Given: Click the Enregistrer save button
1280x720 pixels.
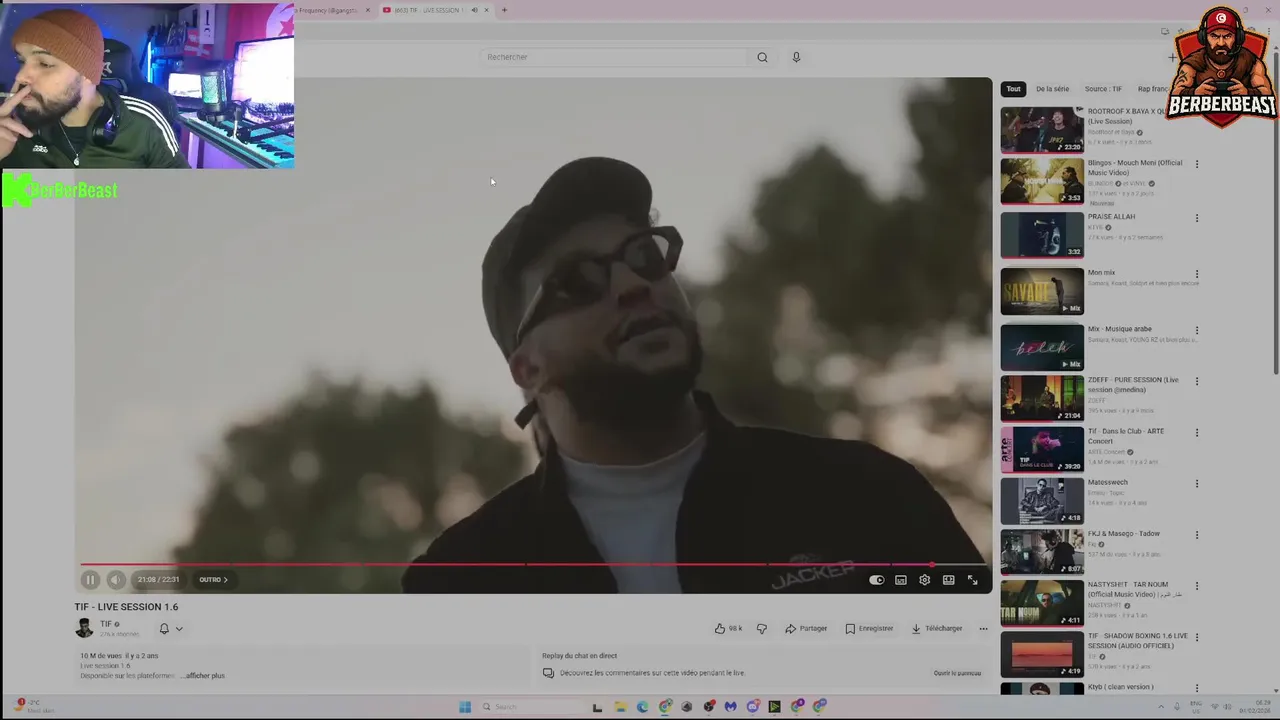Looking at the screenshot, I should 869,629.
